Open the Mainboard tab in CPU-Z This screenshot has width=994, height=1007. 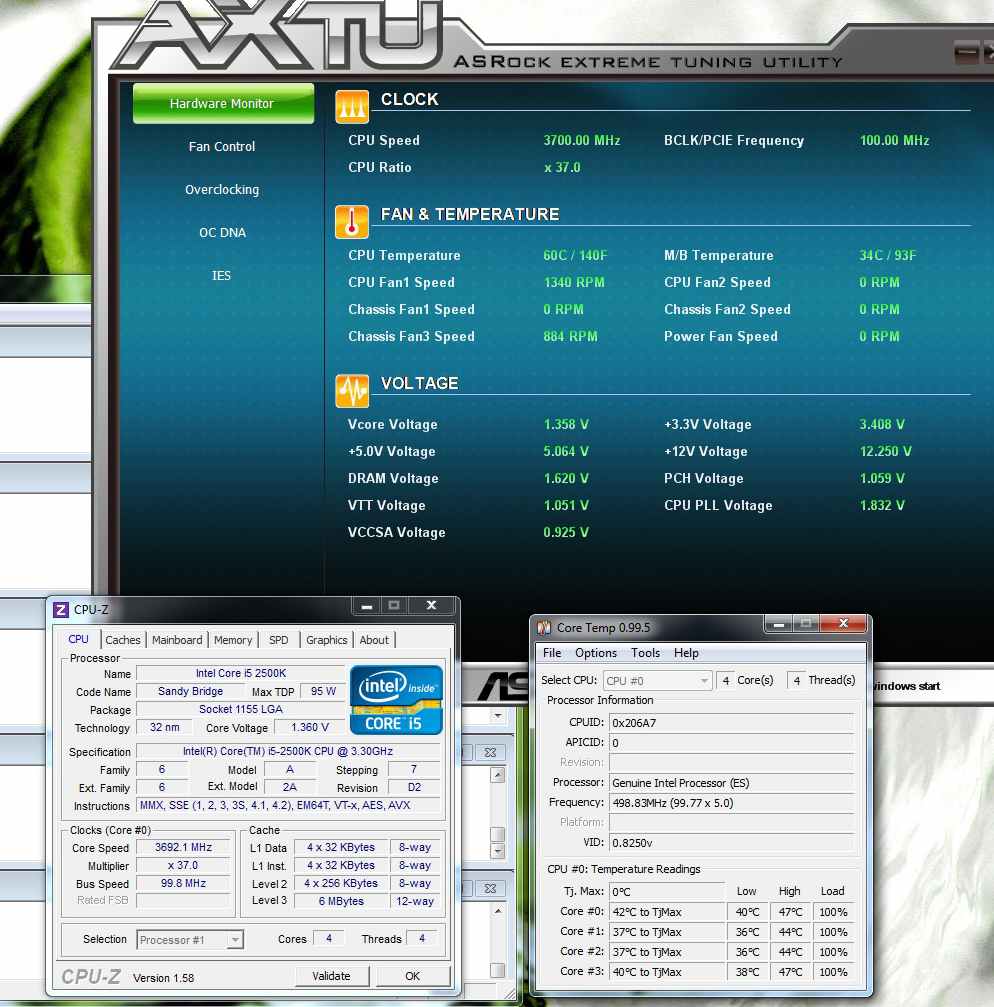(177, 640)
